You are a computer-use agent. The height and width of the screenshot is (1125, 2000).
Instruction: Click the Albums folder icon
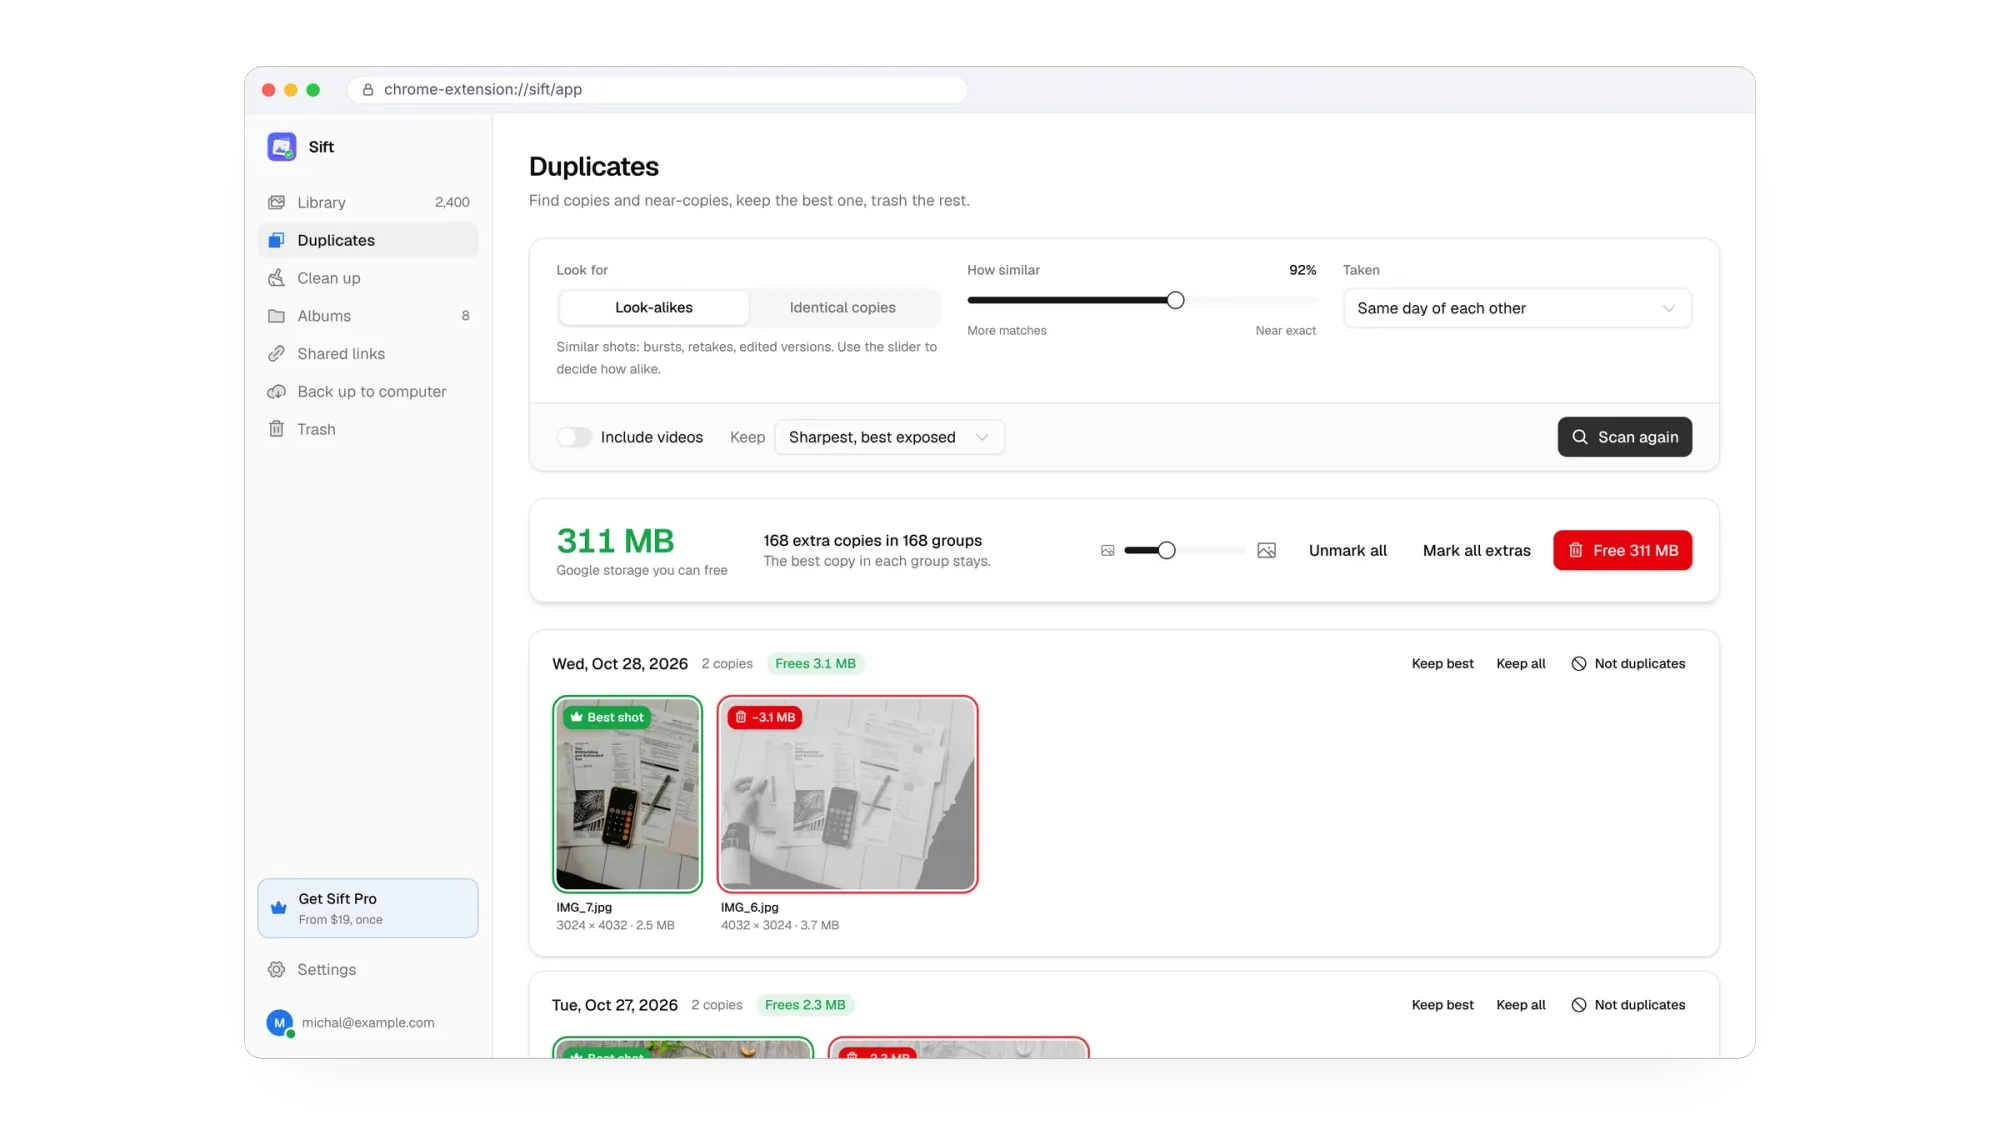coord(277,316)
